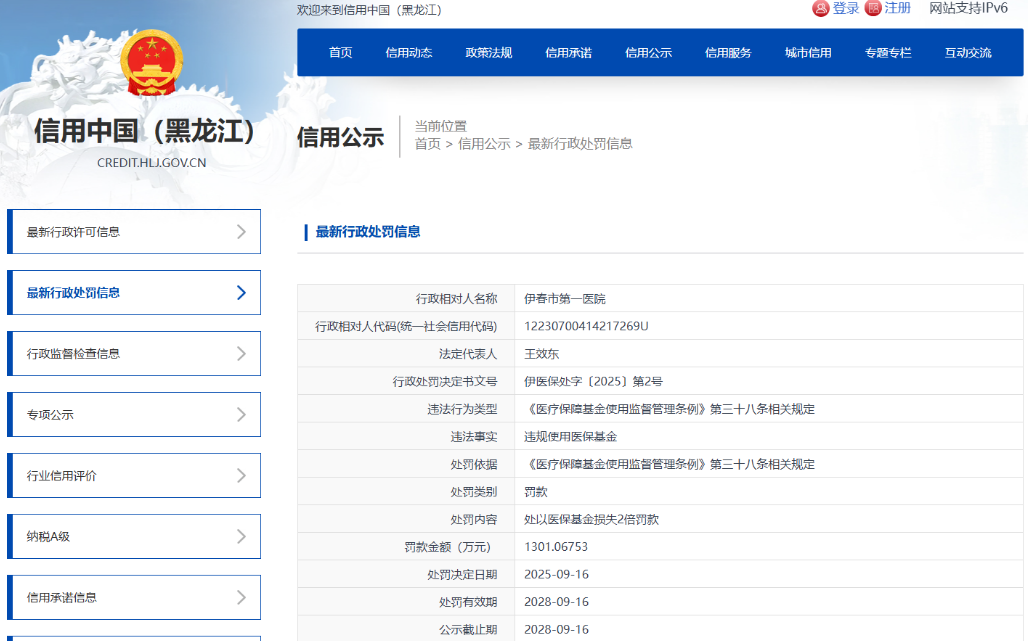Click chevron on 信用承诺信息
The image size is (1028, 641).
241,598
